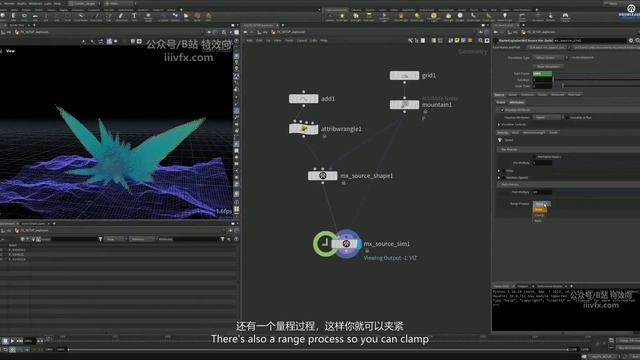640x360 pixels.
Task: Click the Substeps slider
Action: (597, 80)
